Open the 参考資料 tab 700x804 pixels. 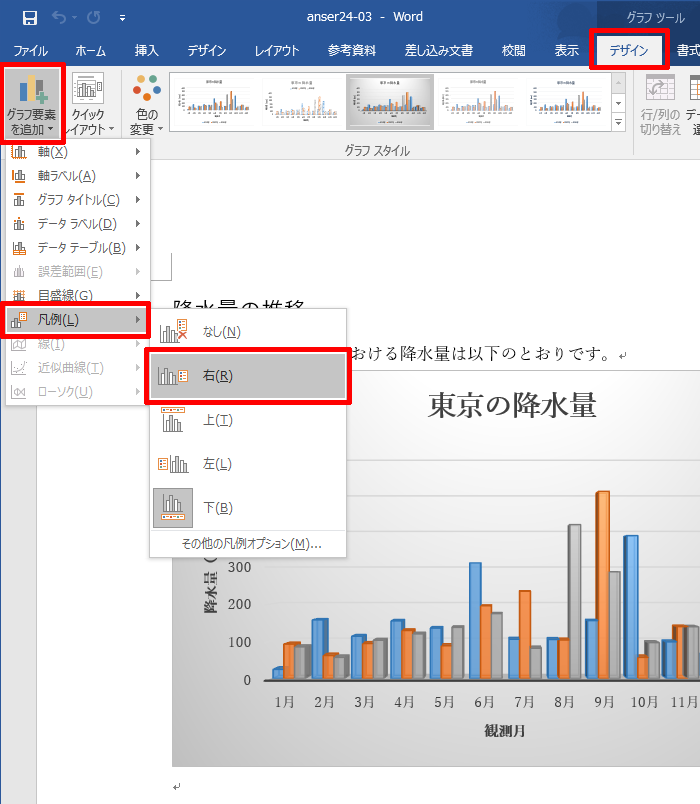pos(352,51)
